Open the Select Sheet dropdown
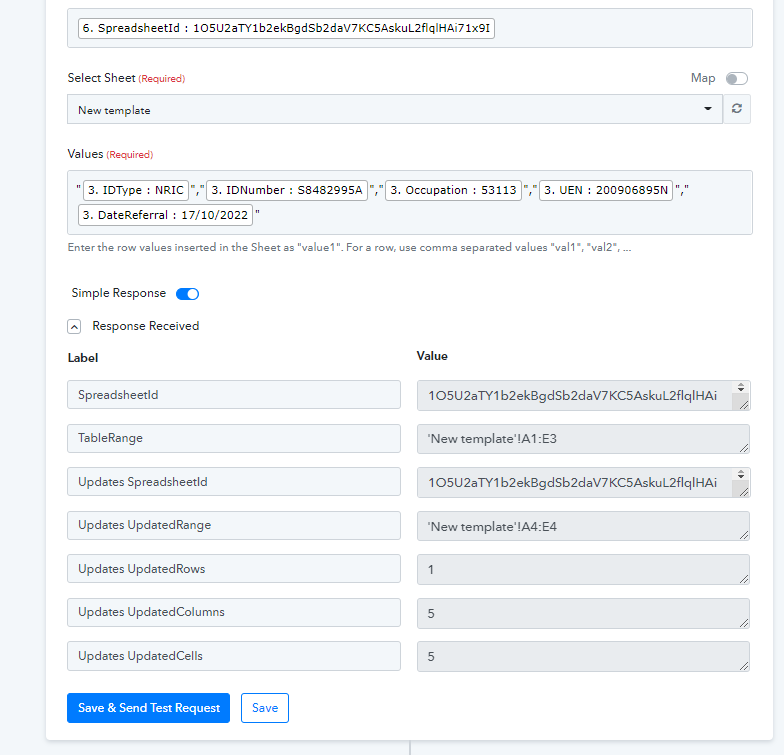Screen dimensions: 784x755 [395, 109]
